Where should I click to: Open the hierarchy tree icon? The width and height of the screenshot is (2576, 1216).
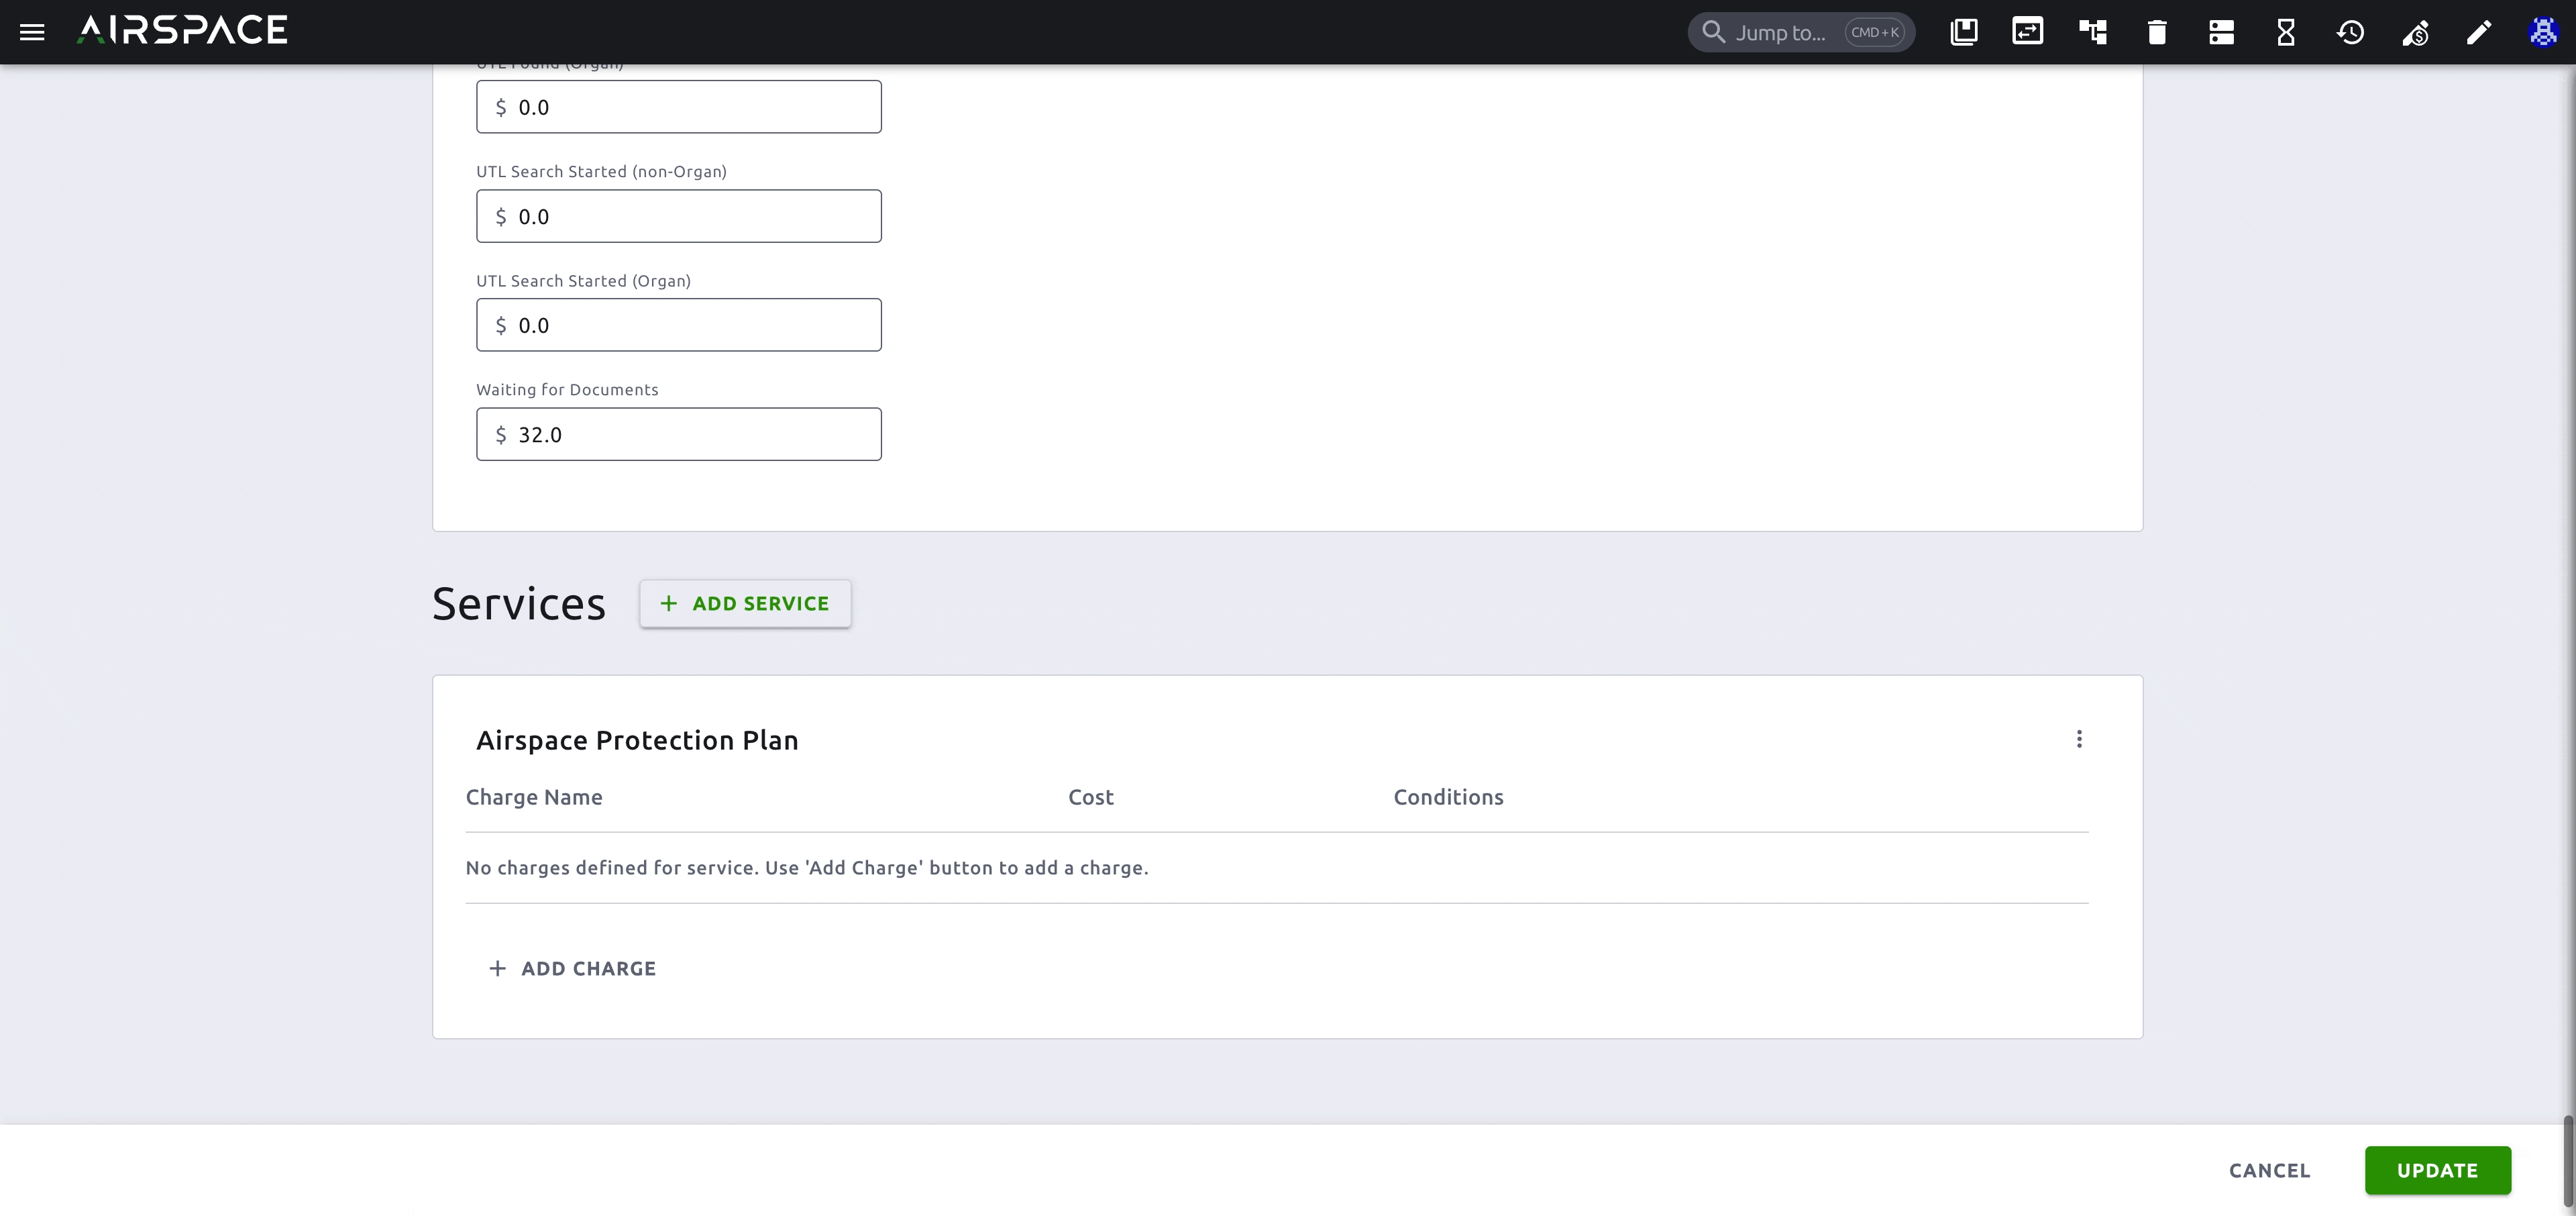click(x=2093, y=32)
